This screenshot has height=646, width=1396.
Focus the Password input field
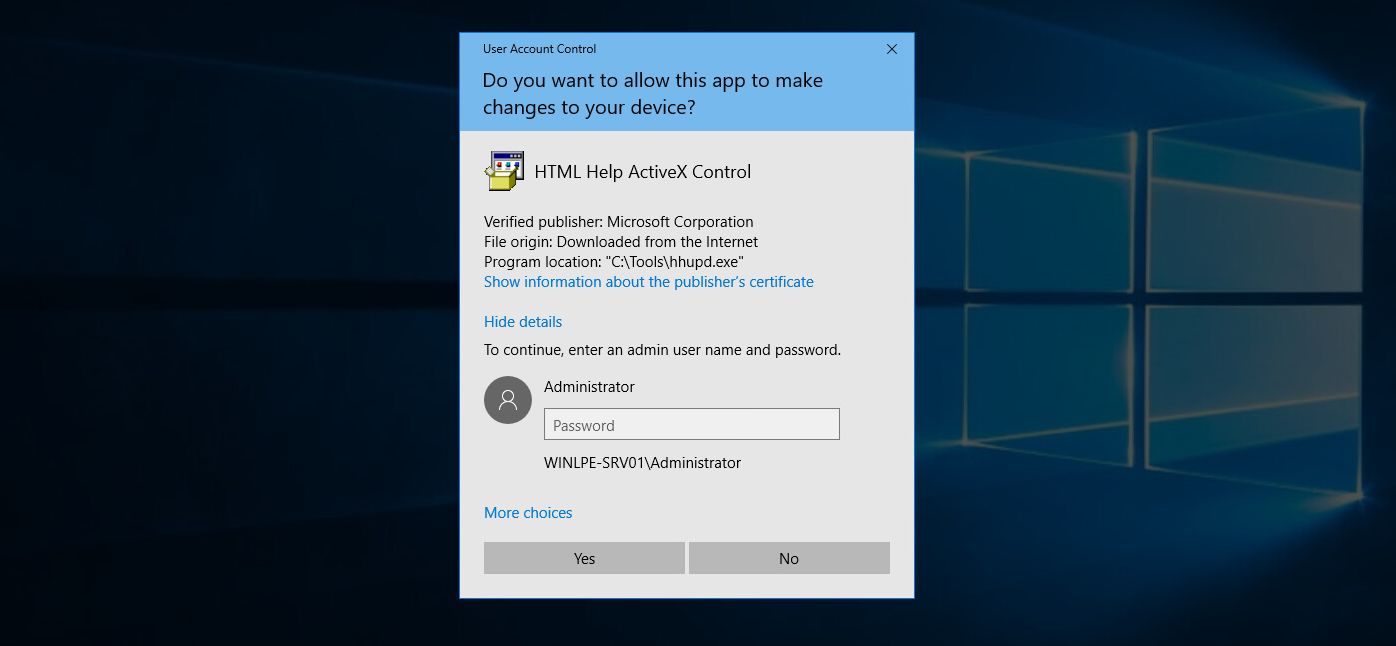(x=691, y=425)
